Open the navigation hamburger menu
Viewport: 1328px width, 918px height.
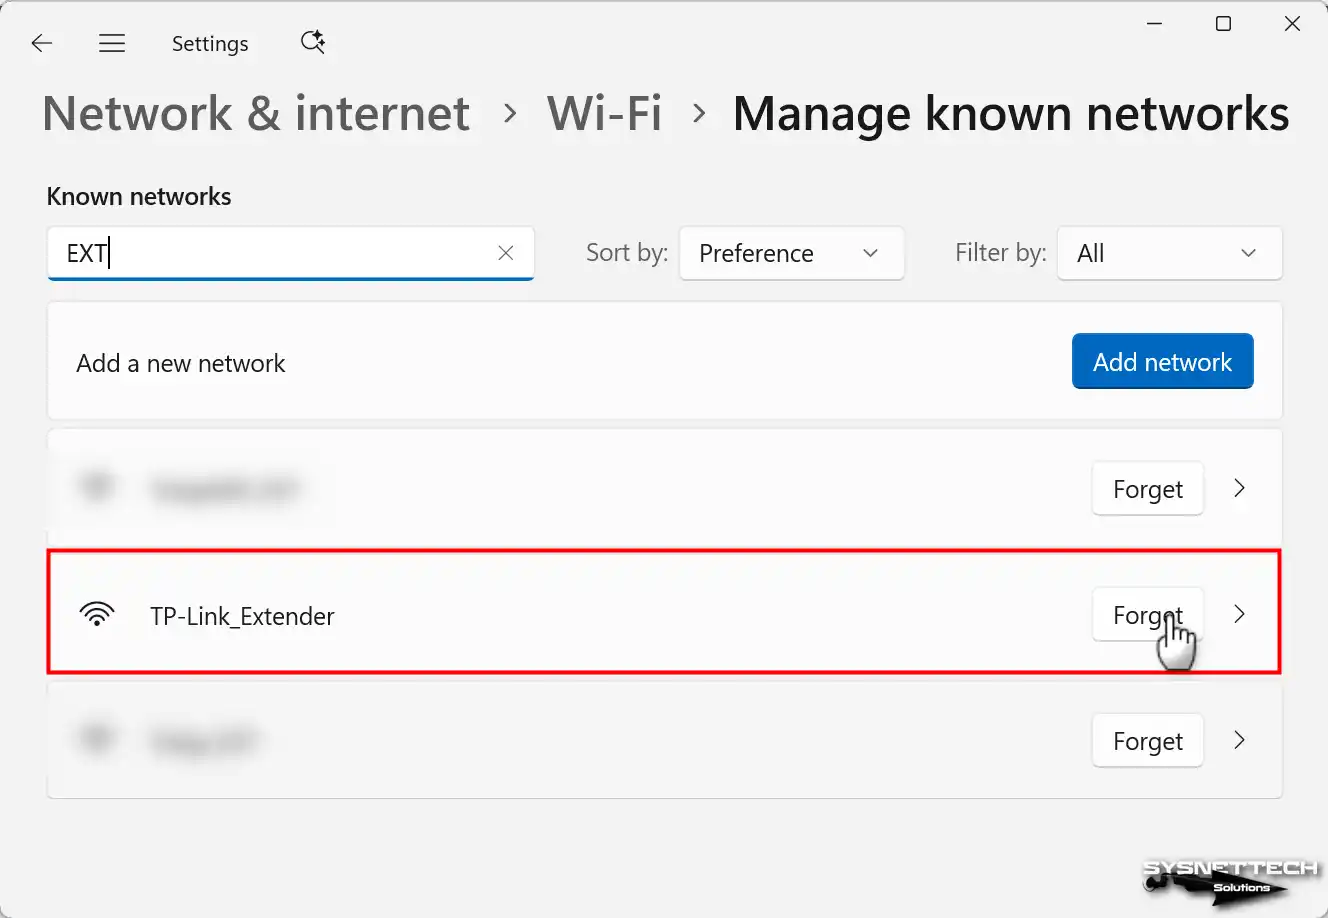112,43
